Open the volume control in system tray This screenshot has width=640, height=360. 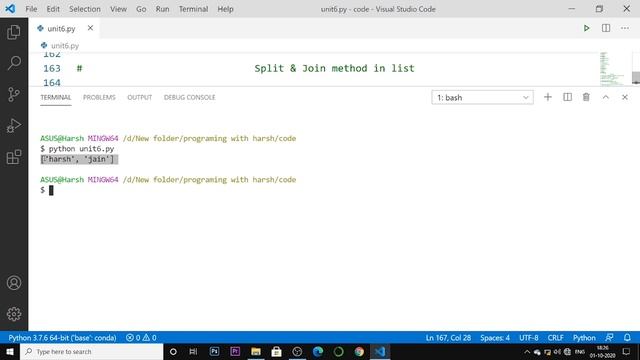[557, 352]
